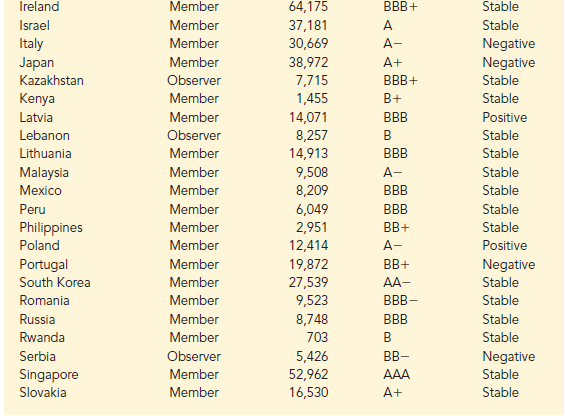Click Kenya's value 1,455
Viewport: 565px width, 419px height.
[x=312, y=99]
